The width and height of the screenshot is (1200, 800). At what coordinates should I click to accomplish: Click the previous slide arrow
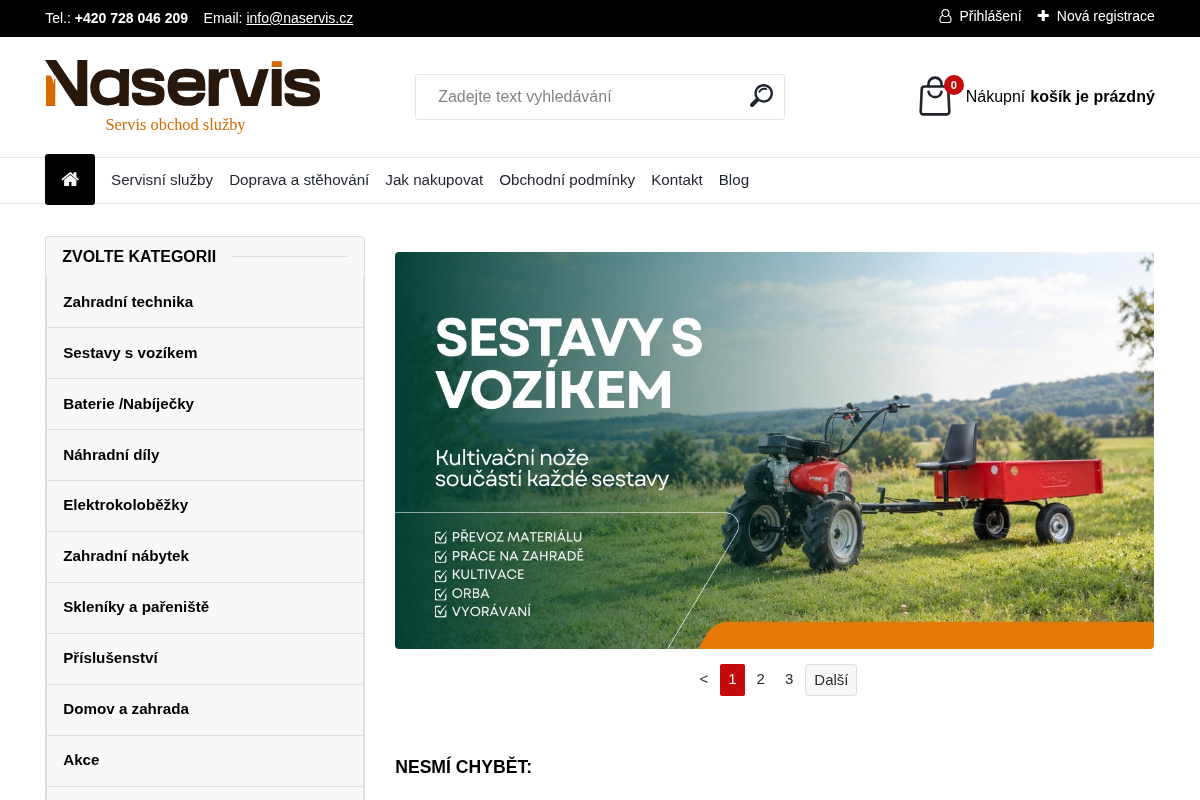[x=704, y=679]
